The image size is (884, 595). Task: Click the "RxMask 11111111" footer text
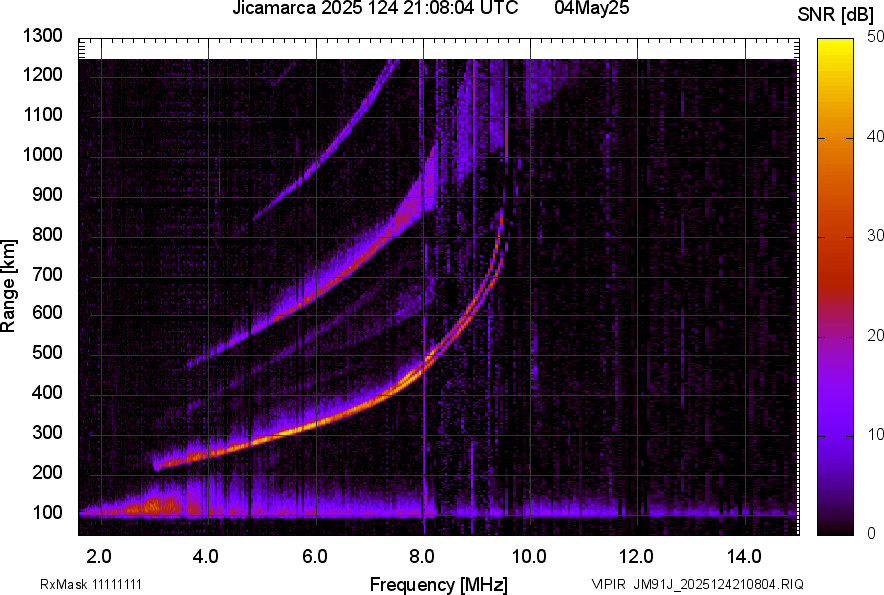[91, 584]
